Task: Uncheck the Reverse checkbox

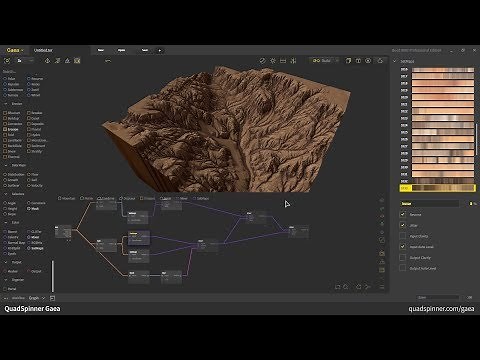Action: (403, 214)
